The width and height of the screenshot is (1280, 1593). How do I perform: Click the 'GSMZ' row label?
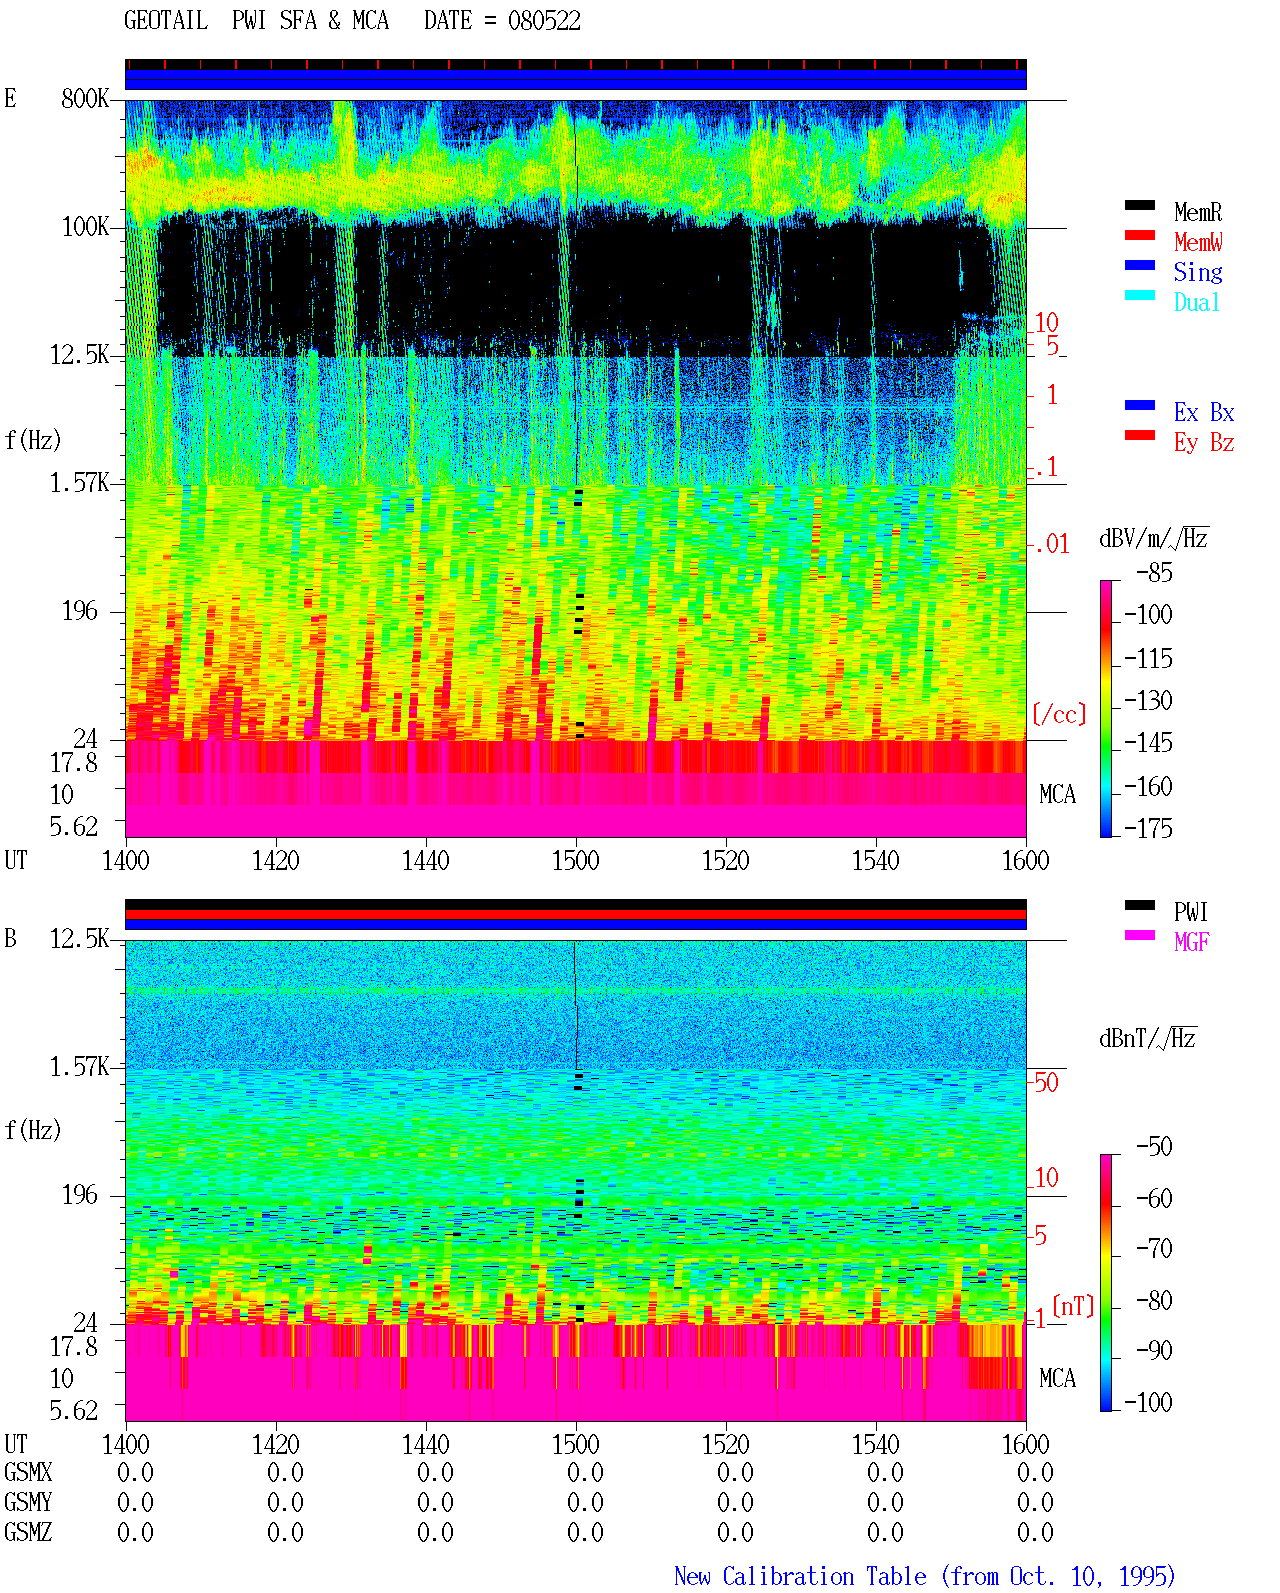pos(28,1533)
